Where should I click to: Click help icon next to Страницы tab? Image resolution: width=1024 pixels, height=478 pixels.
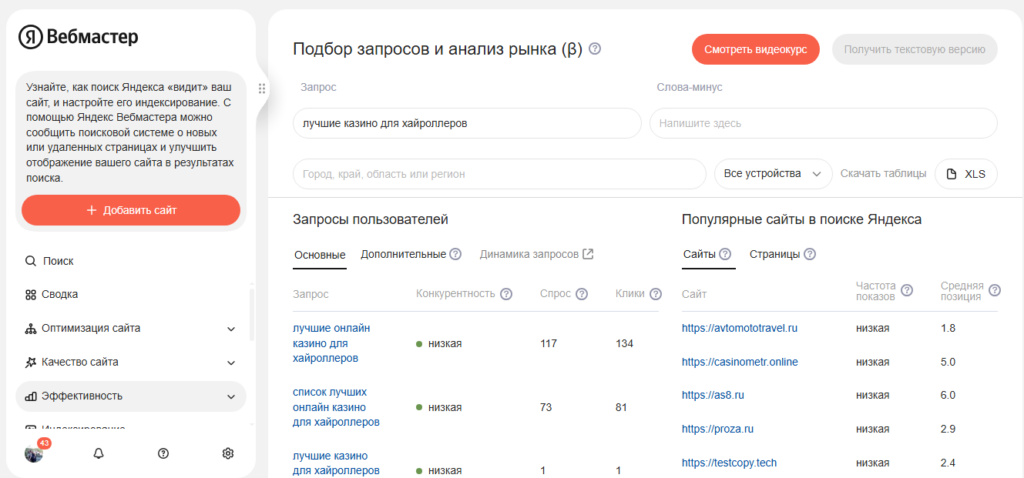click(x=810, y=254)
